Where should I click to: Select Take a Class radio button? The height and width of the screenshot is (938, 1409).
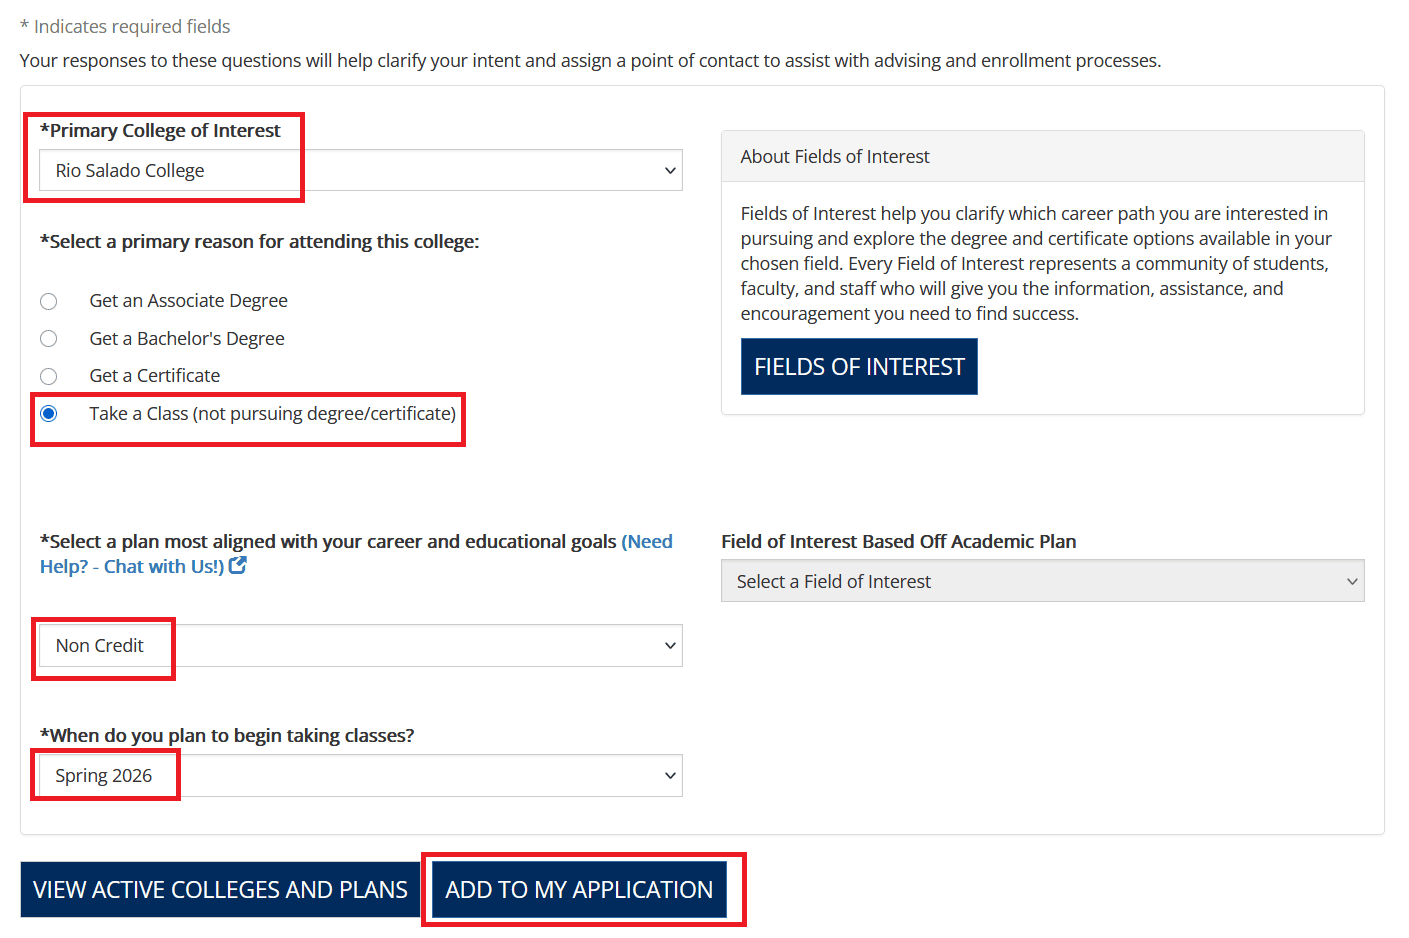click(x=49, y=414)
